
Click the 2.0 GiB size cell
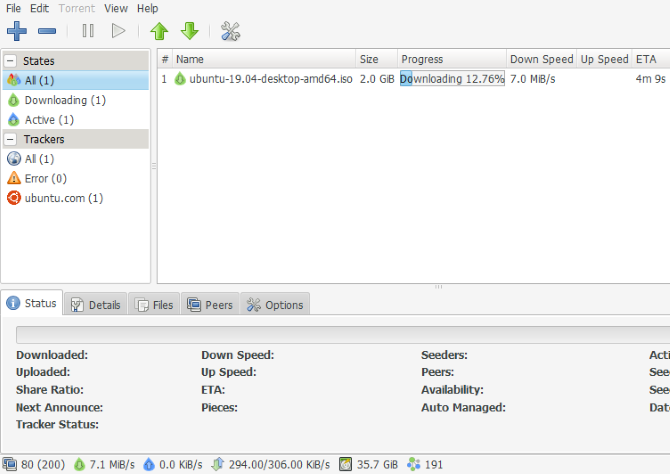pyautogui.click(x=377, y=79)
